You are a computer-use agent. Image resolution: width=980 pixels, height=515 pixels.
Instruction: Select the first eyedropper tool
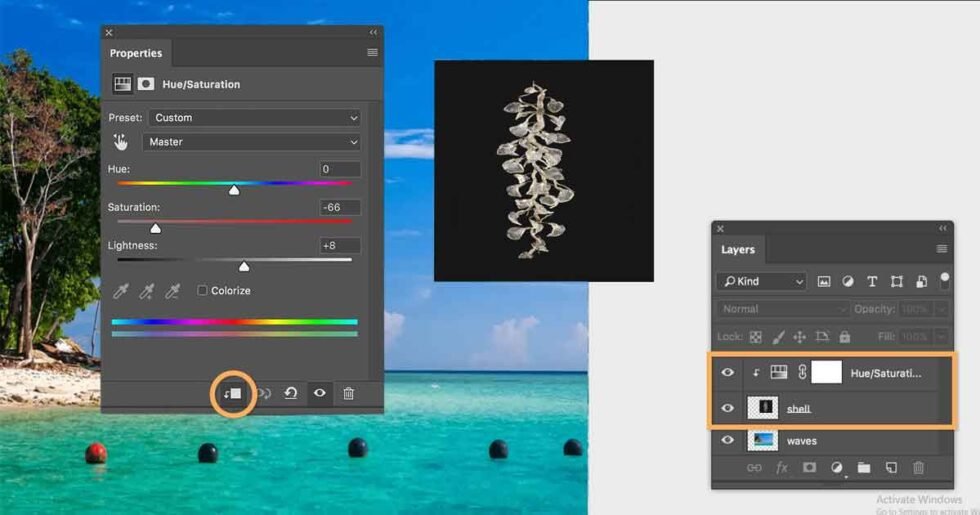click(x=121, y=291)
